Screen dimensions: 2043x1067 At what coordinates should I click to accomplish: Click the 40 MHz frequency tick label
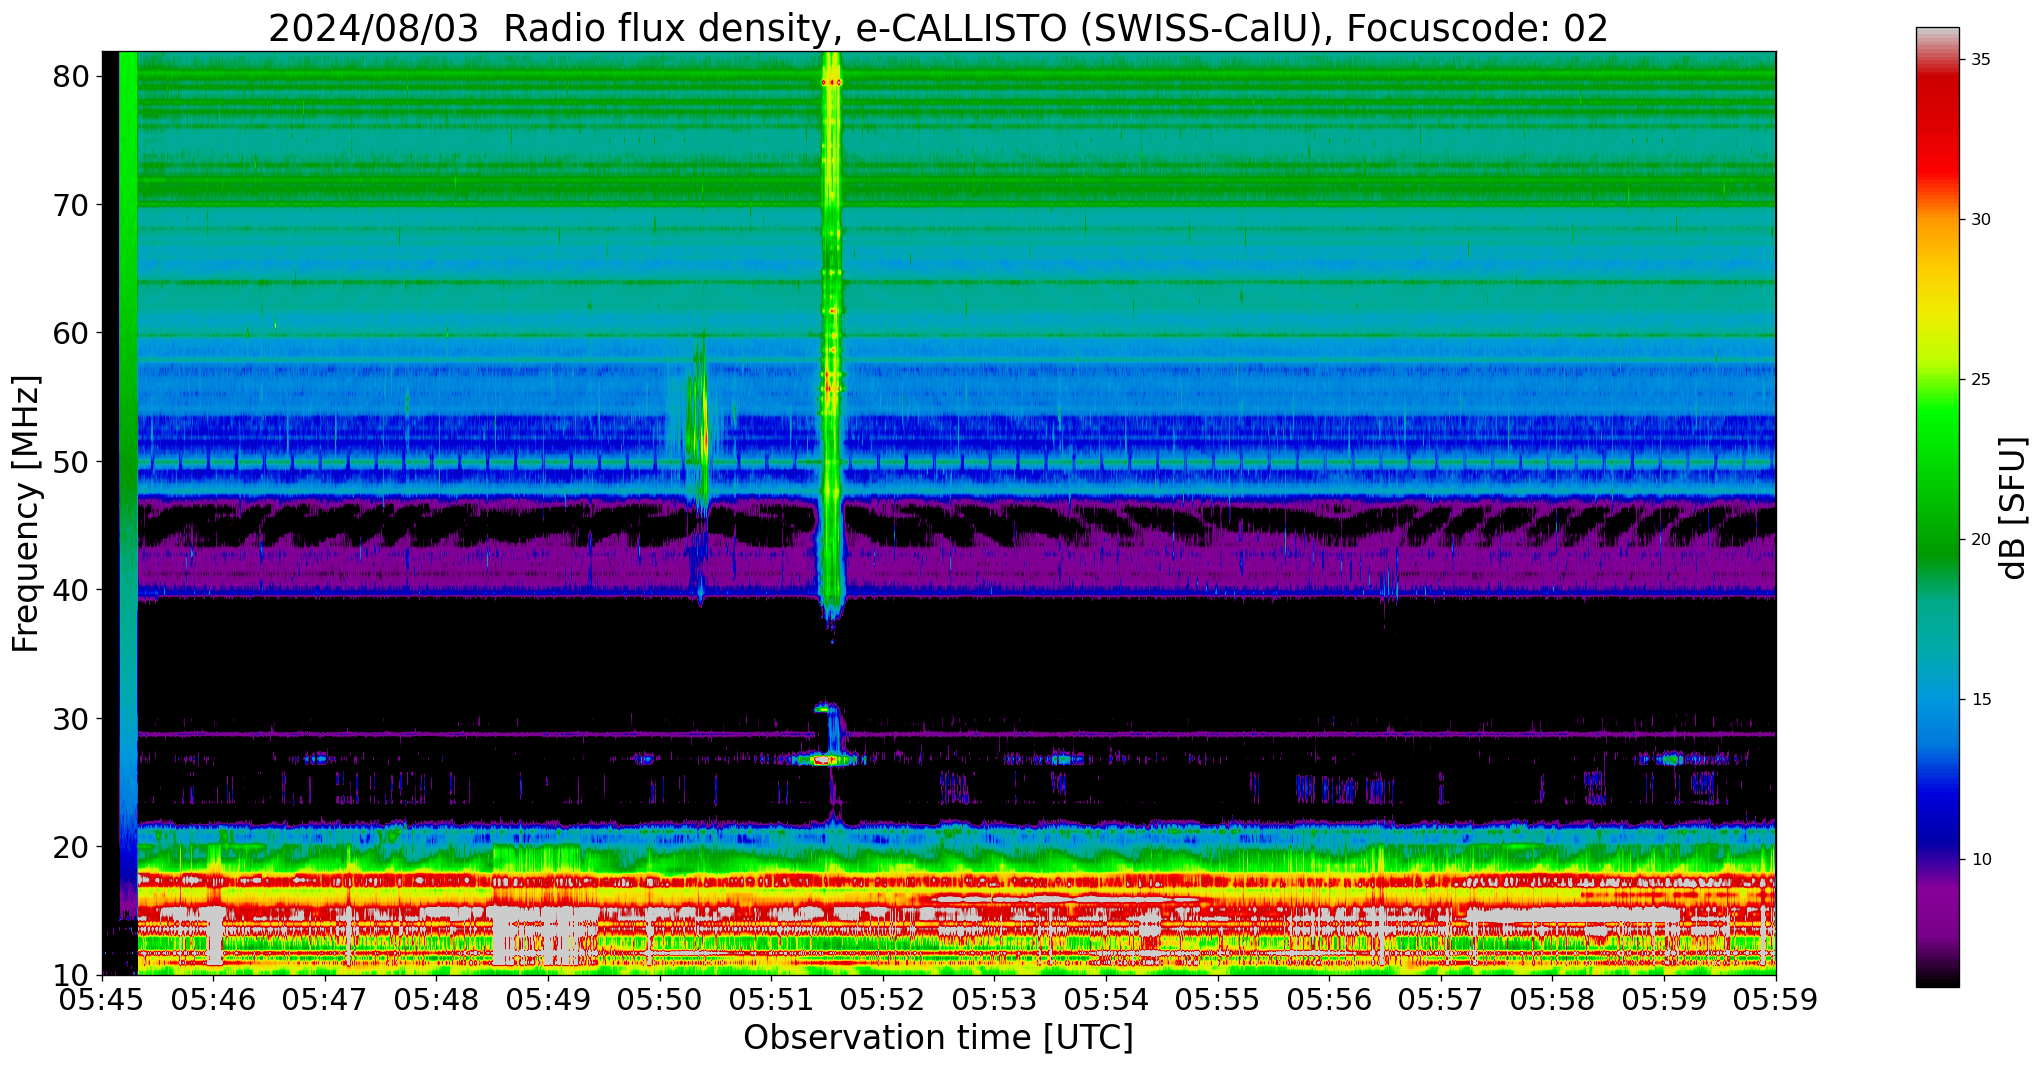71,590
